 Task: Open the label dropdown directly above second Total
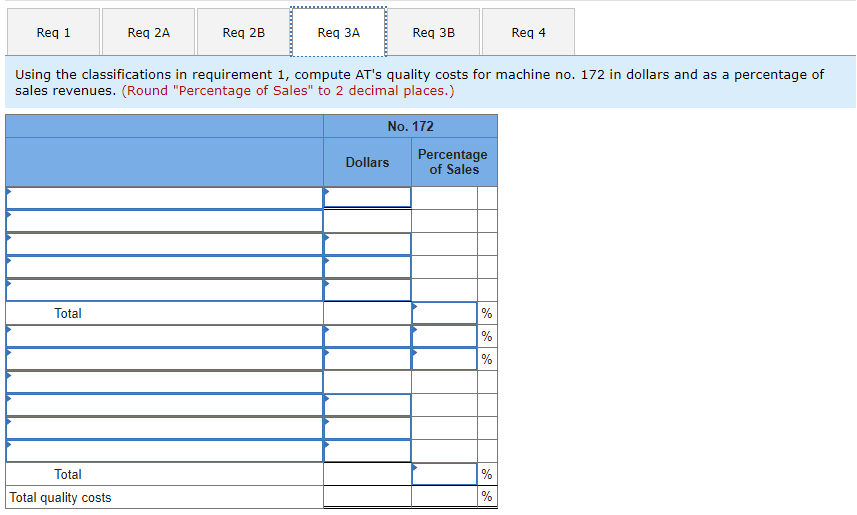(165, 450)
